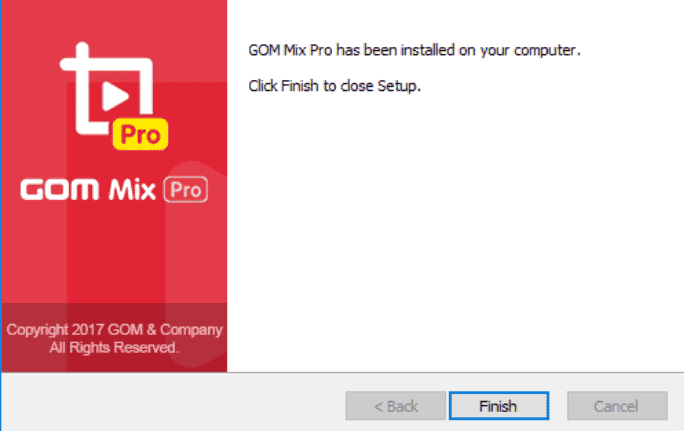The image size is (684, 431).
Task: Click the word Finish in the instruction sentence
Action: (x=300, y=86)
